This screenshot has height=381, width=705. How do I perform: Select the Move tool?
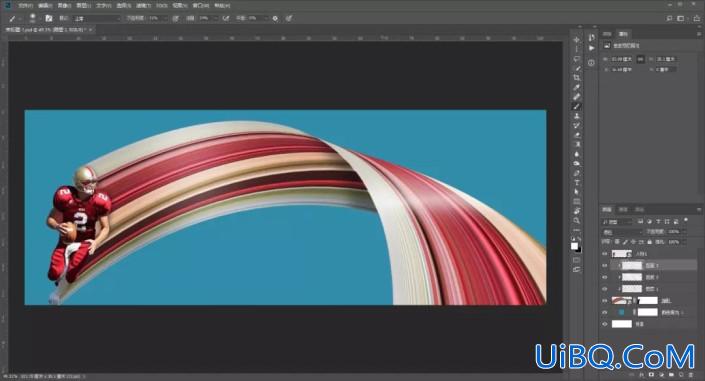pos(576,40)
